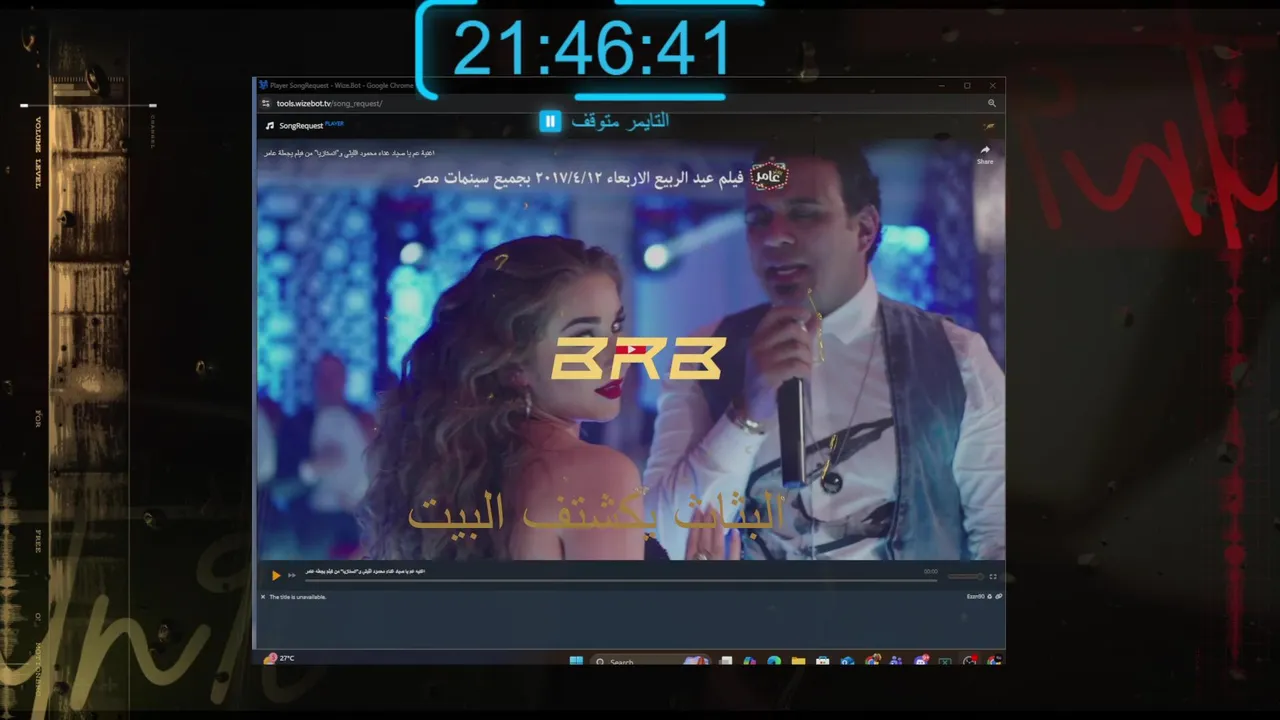Click the taskbar Search box
Viewport: 1280px width, 720px height.
[x=650, y=661]
